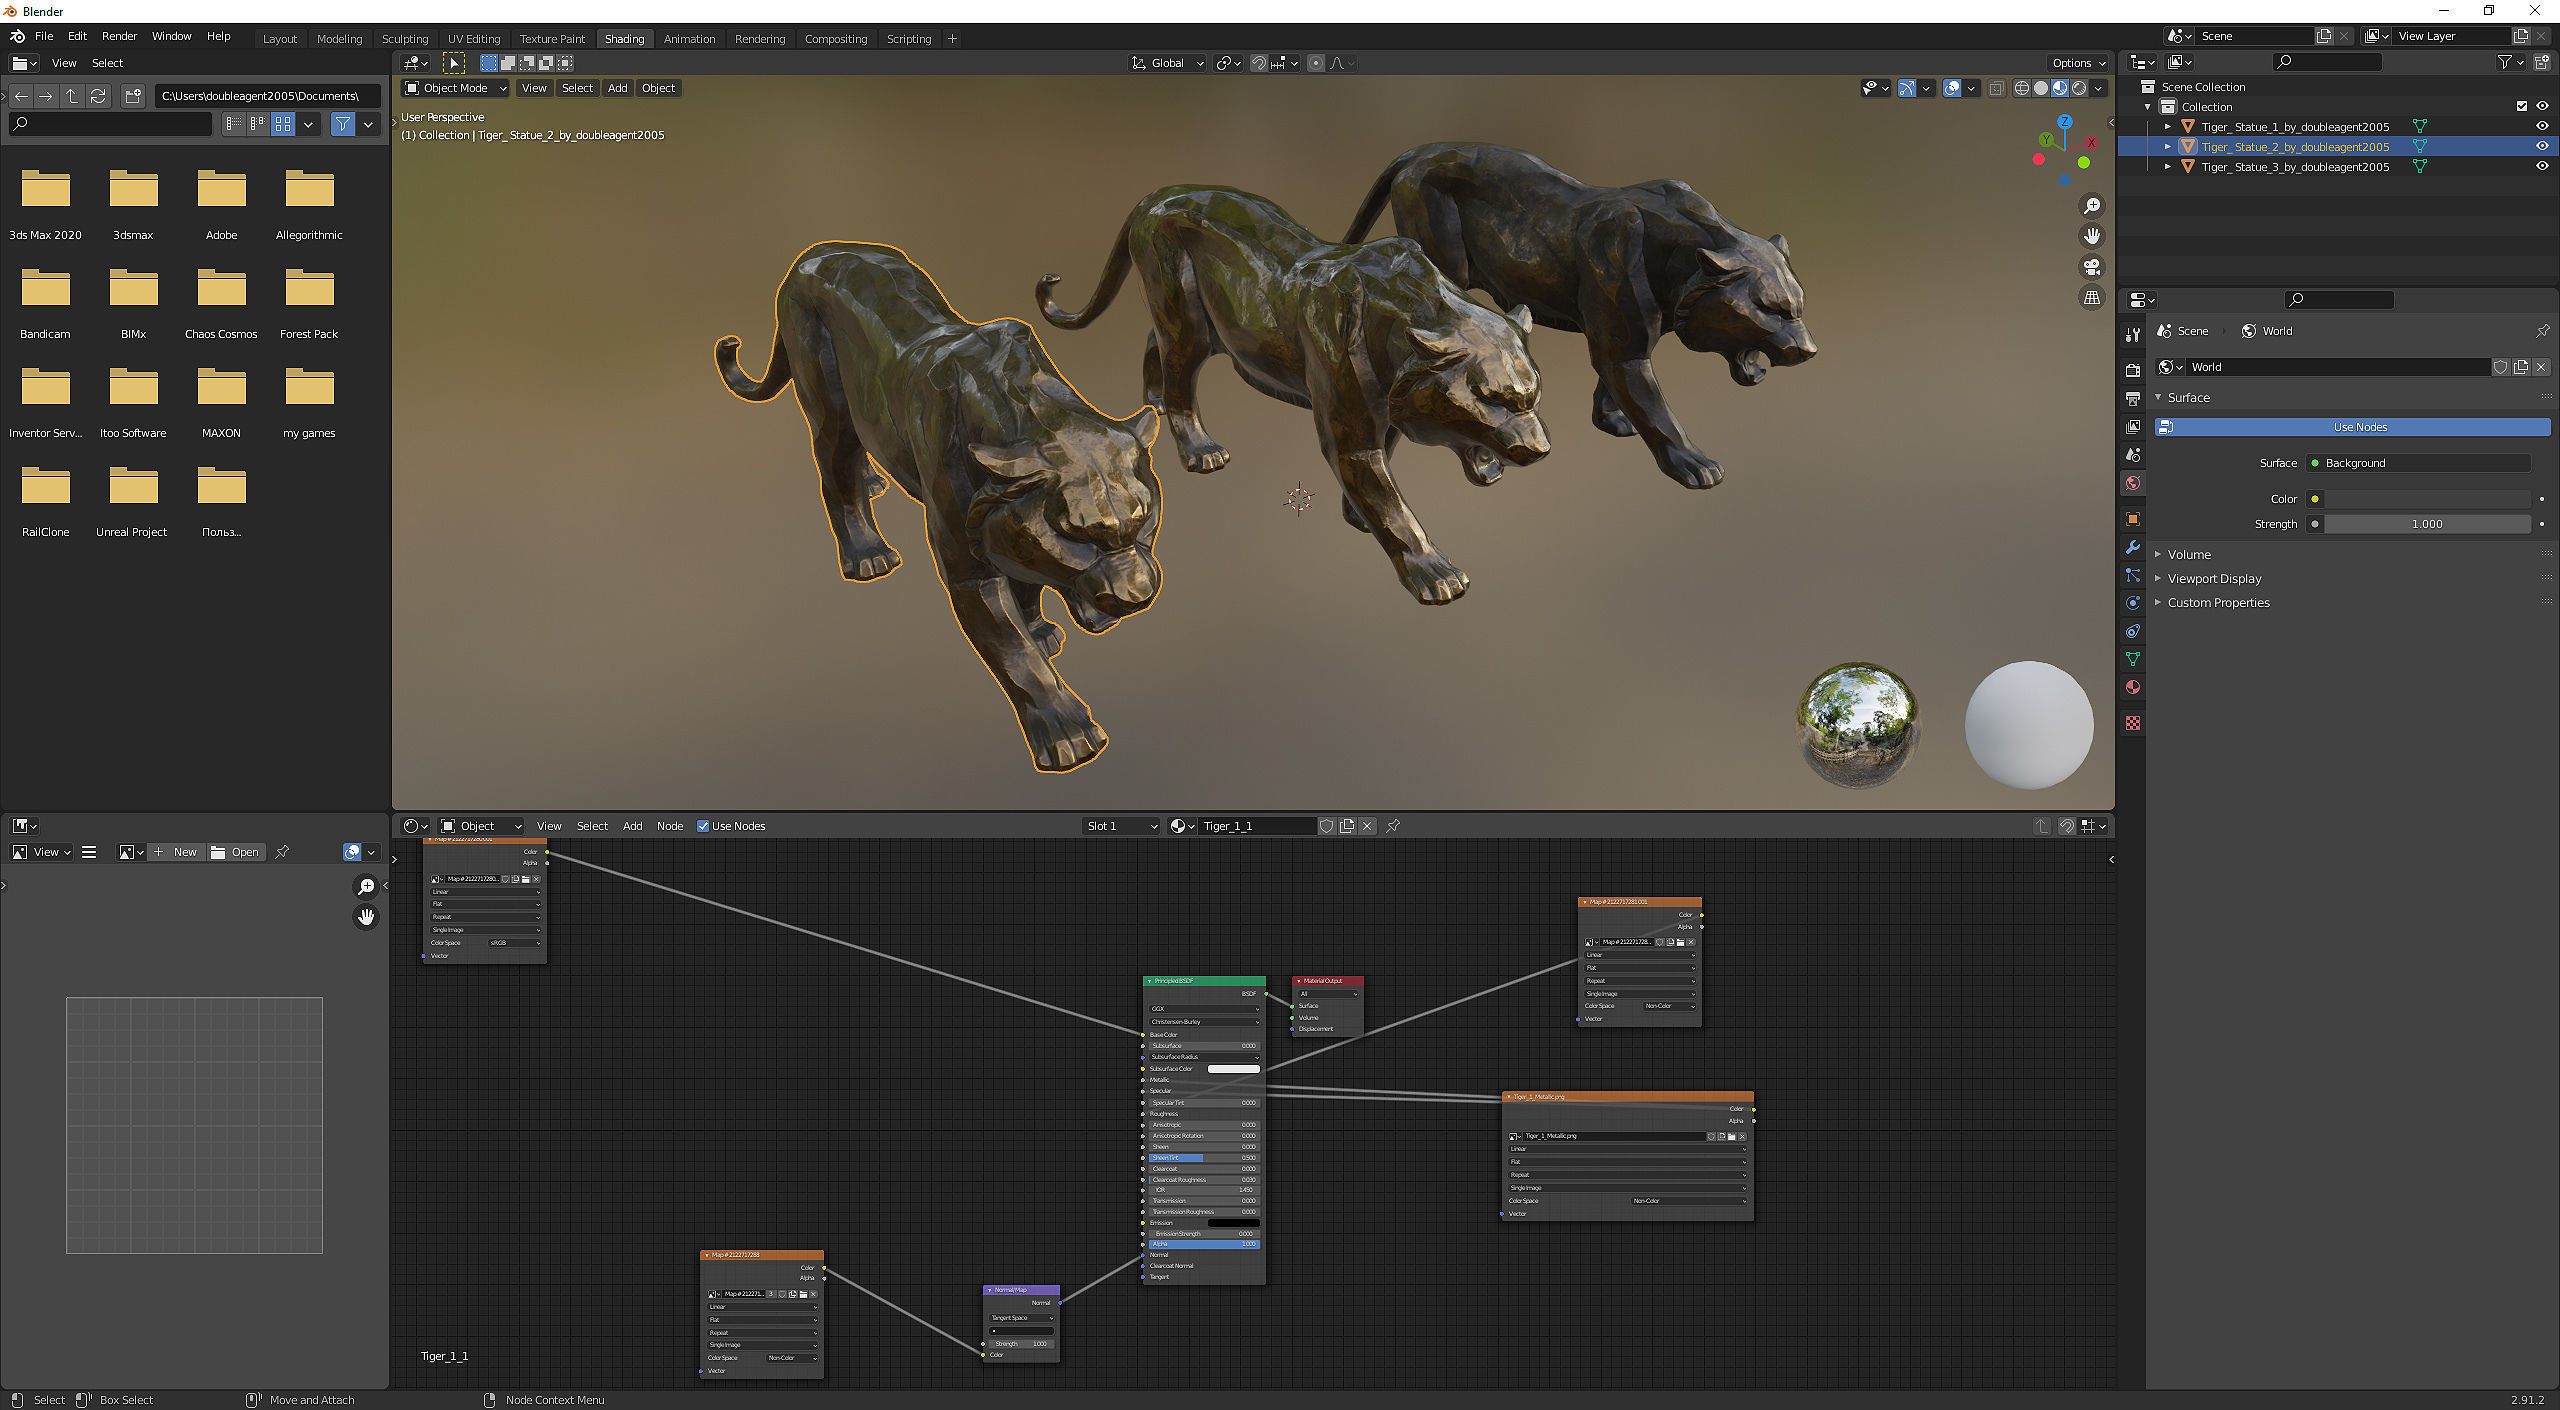2560x1410 pixels.
Task: Open the Object Mode dropdown
Action: point(456,88)
